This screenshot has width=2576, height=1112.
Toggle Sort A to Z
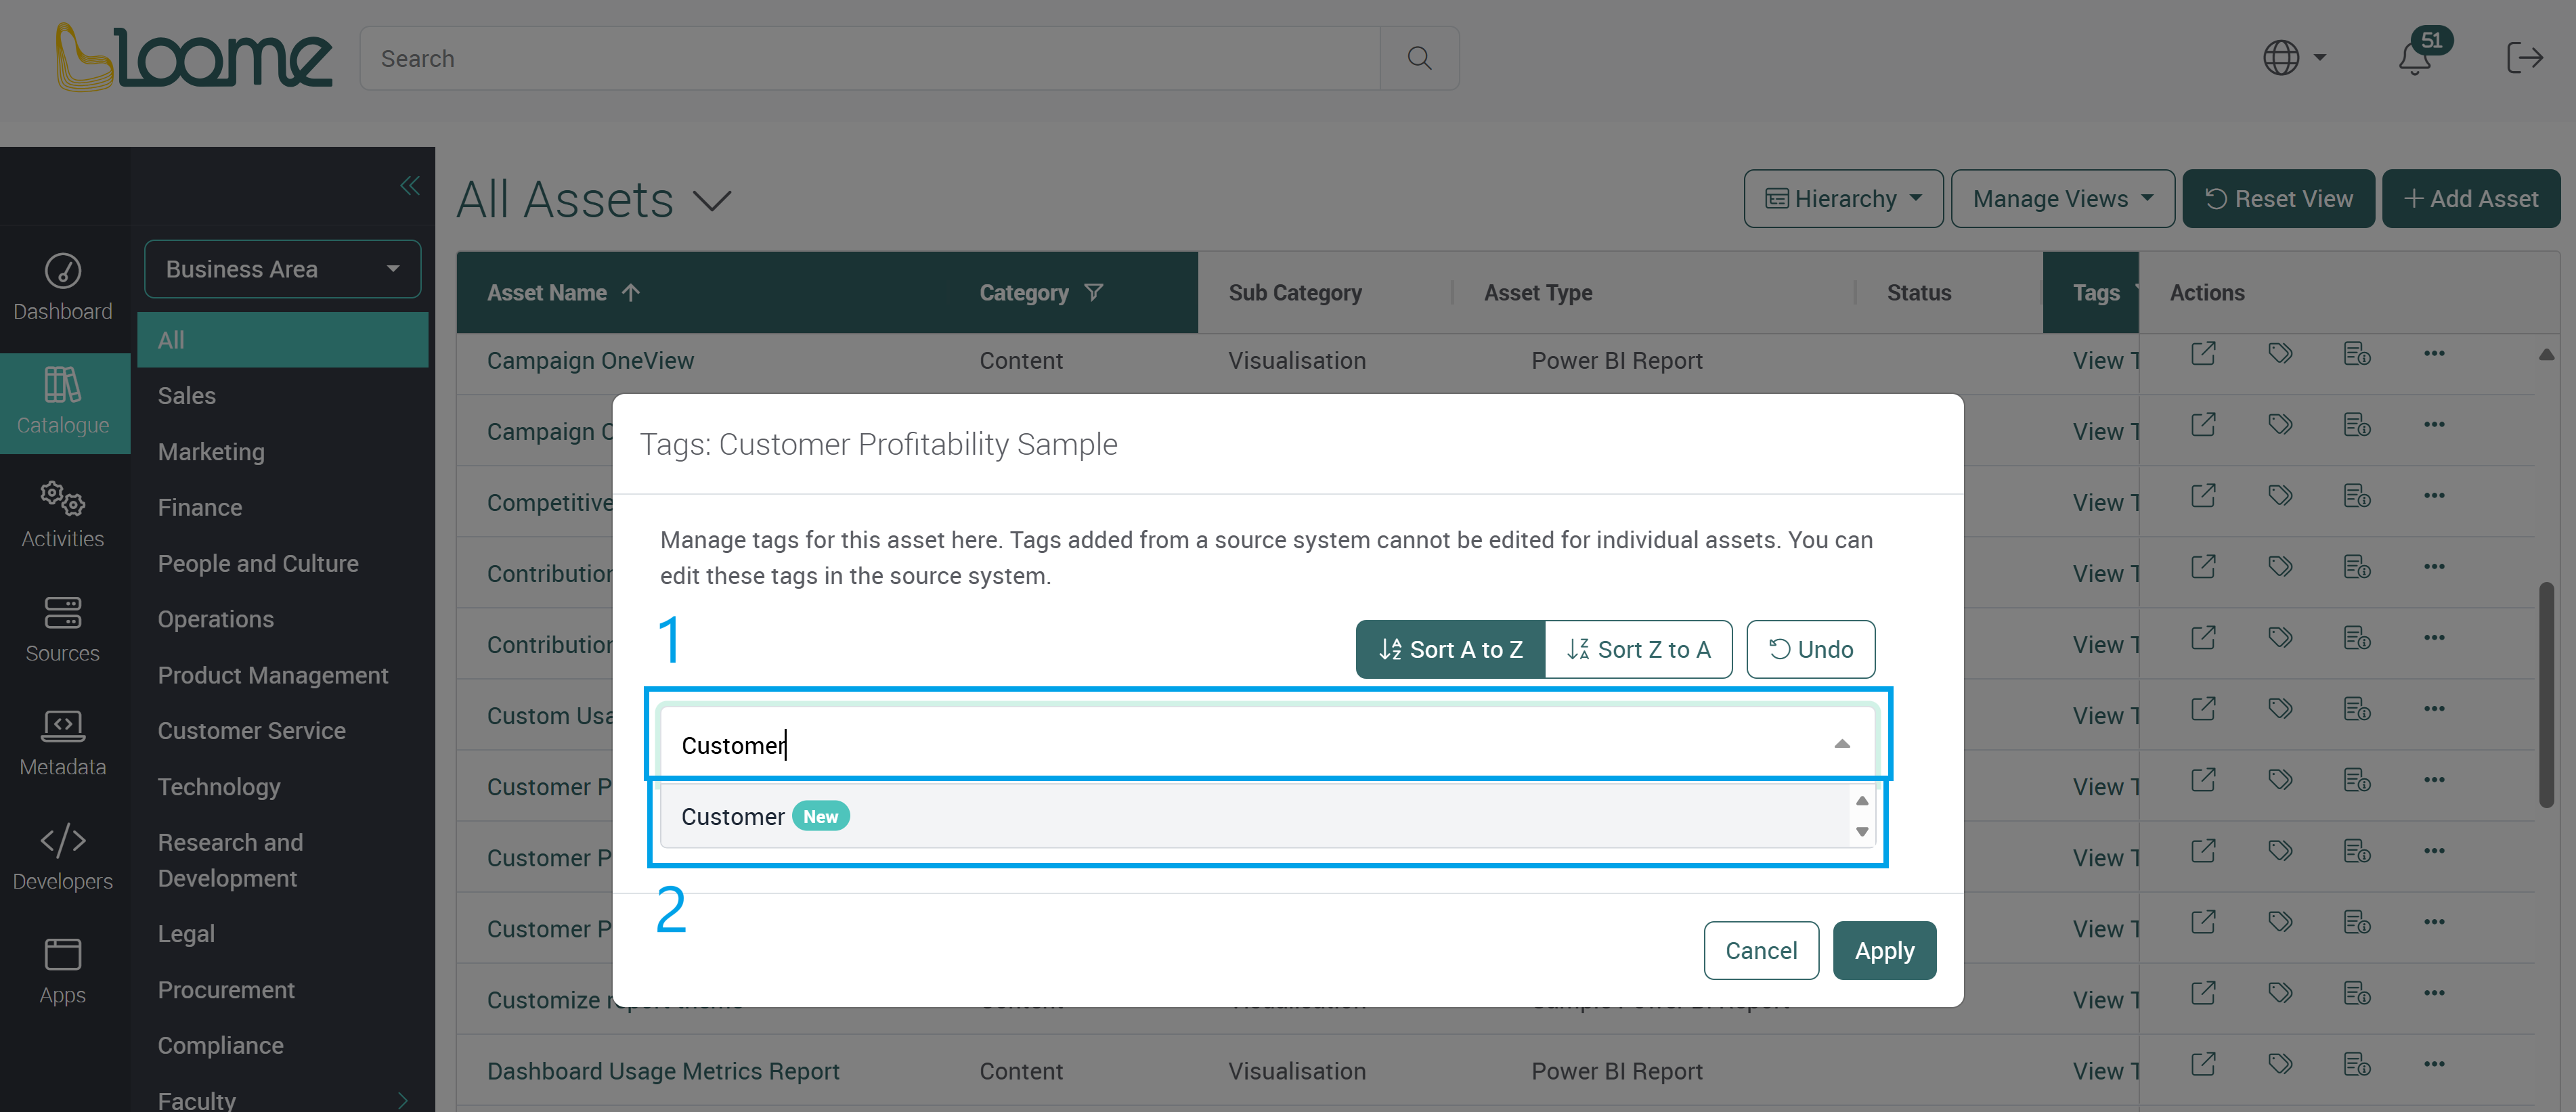1450,650
